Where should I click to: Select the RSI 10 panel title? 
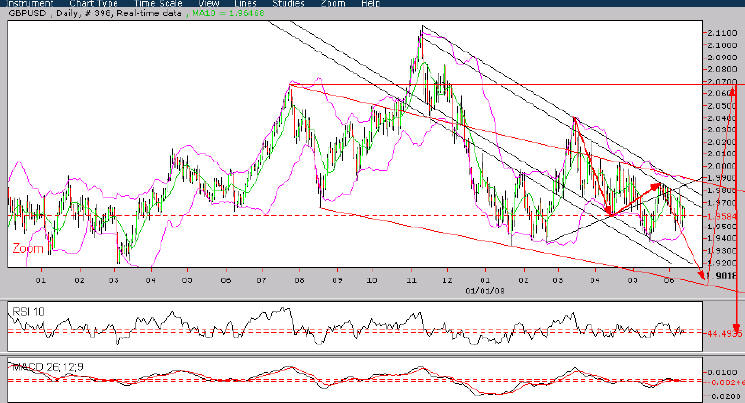tap(28, 311)
